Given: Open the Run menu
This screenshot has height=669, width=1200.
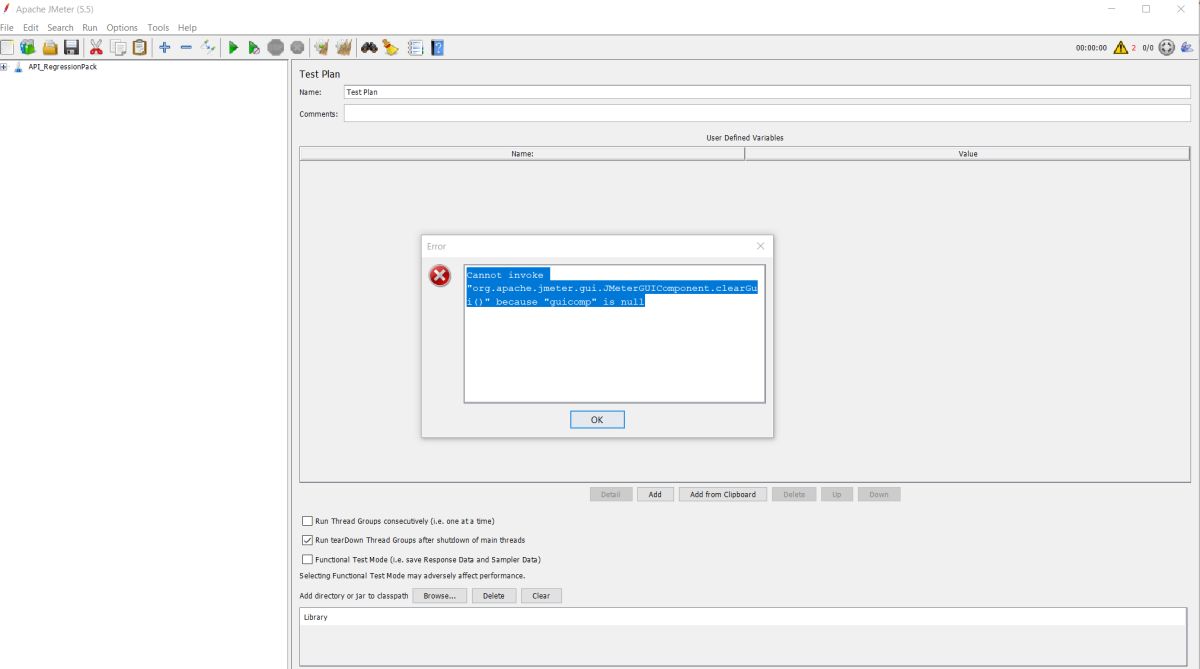Looking at the screenshot, I should point(90,27).
